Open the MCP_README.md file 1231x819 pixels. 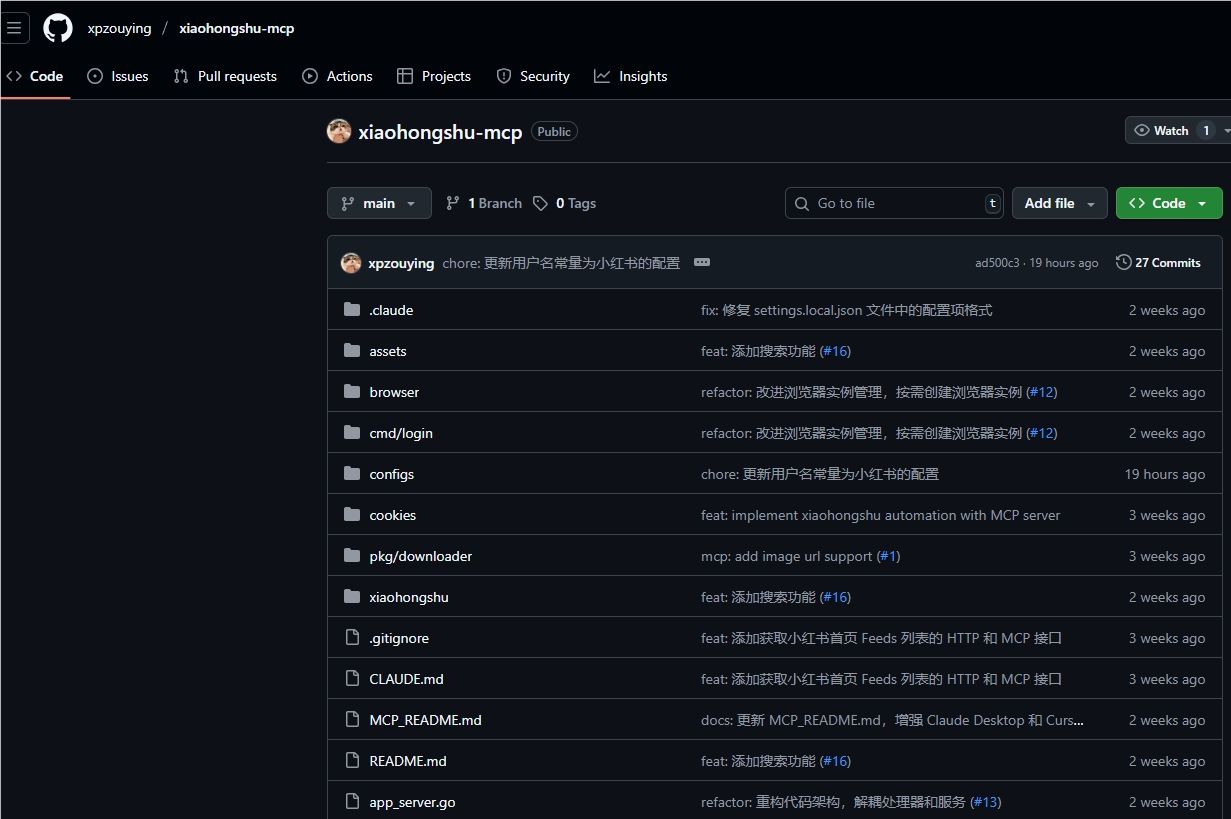click(x=425, y=720)
